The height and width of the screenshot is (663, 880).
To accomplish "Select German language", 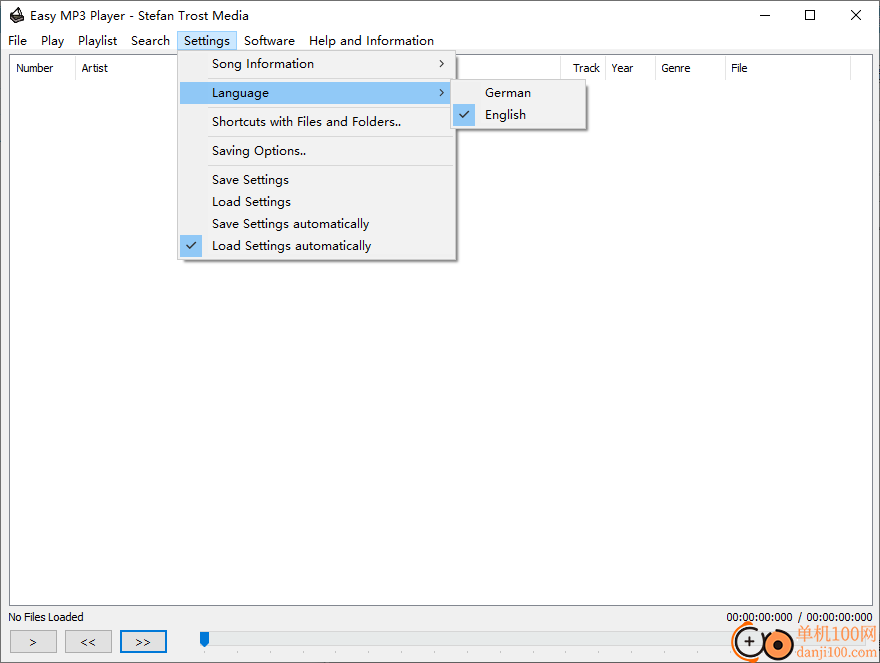I will (x=519, y=93).
